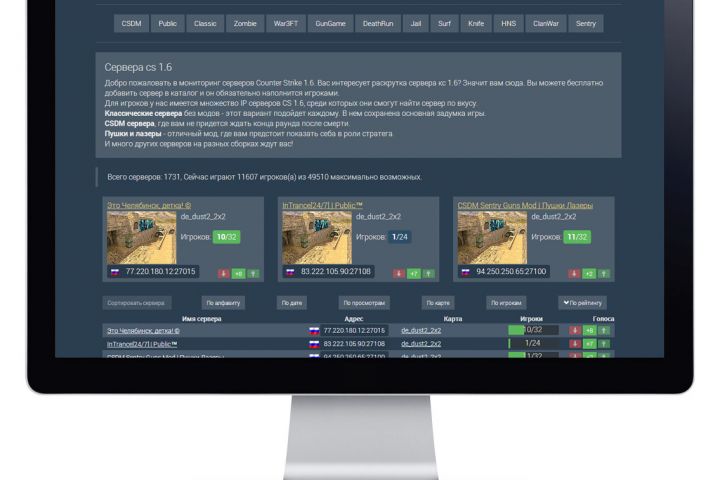Click the +7 rating badge in the InTrance card
The height and width of the screenshot is (480, 720).
click(x=414, y=274)
